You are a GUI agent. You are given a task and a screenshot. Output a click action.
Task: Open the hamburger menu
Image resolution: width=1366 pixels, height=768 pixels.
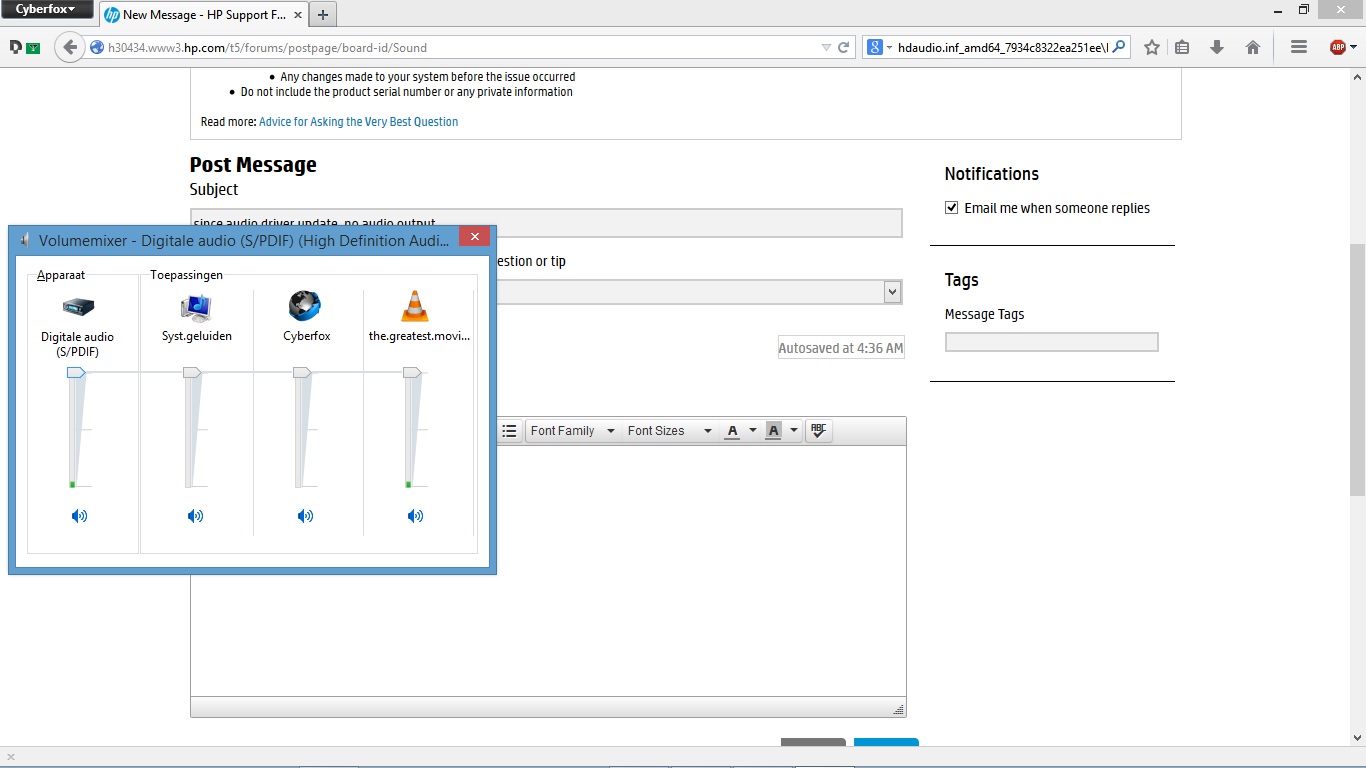point(1299,47)
